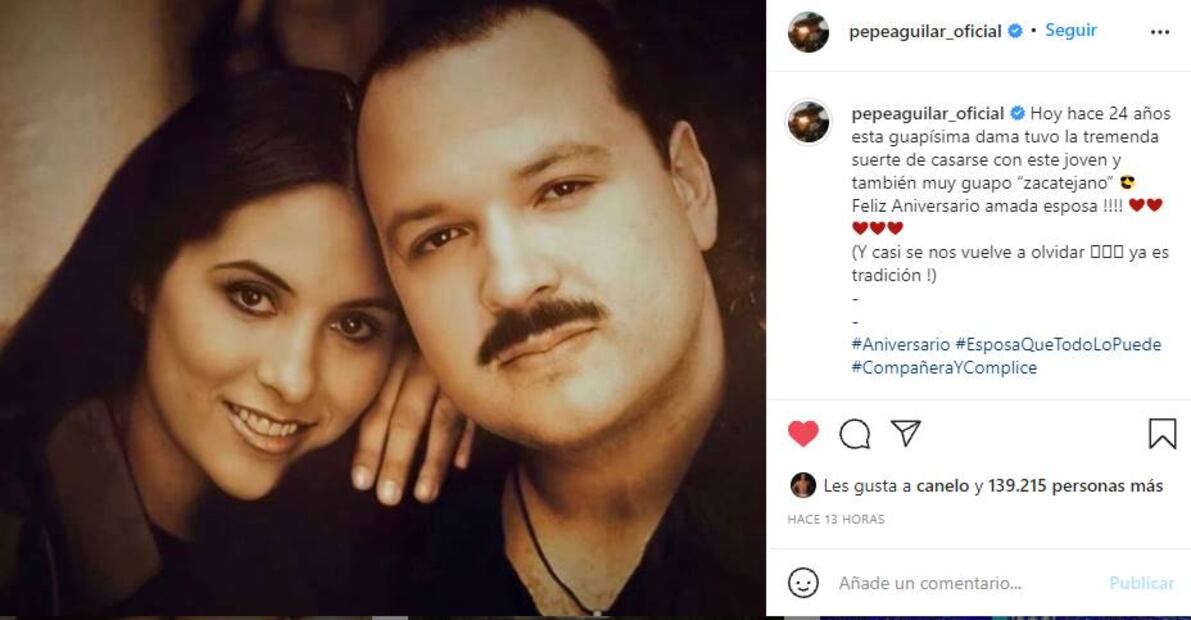Open #CompañeraYComplice hashtag
1191x620 pixels.
(x=944, y=368)
